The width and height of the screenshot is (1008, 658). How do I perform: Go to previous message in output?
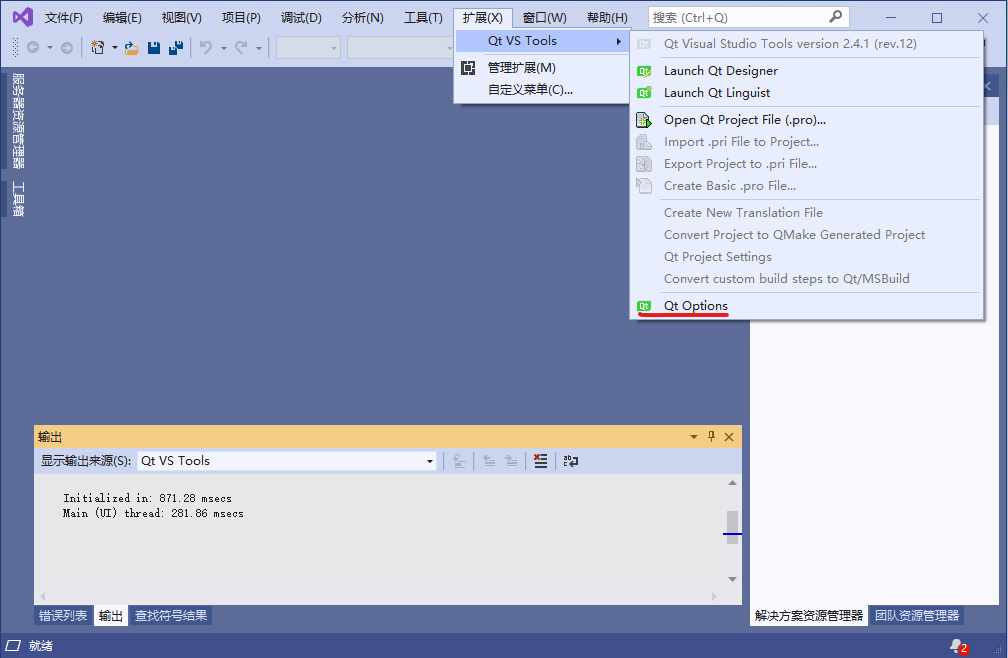click(489, 461)
